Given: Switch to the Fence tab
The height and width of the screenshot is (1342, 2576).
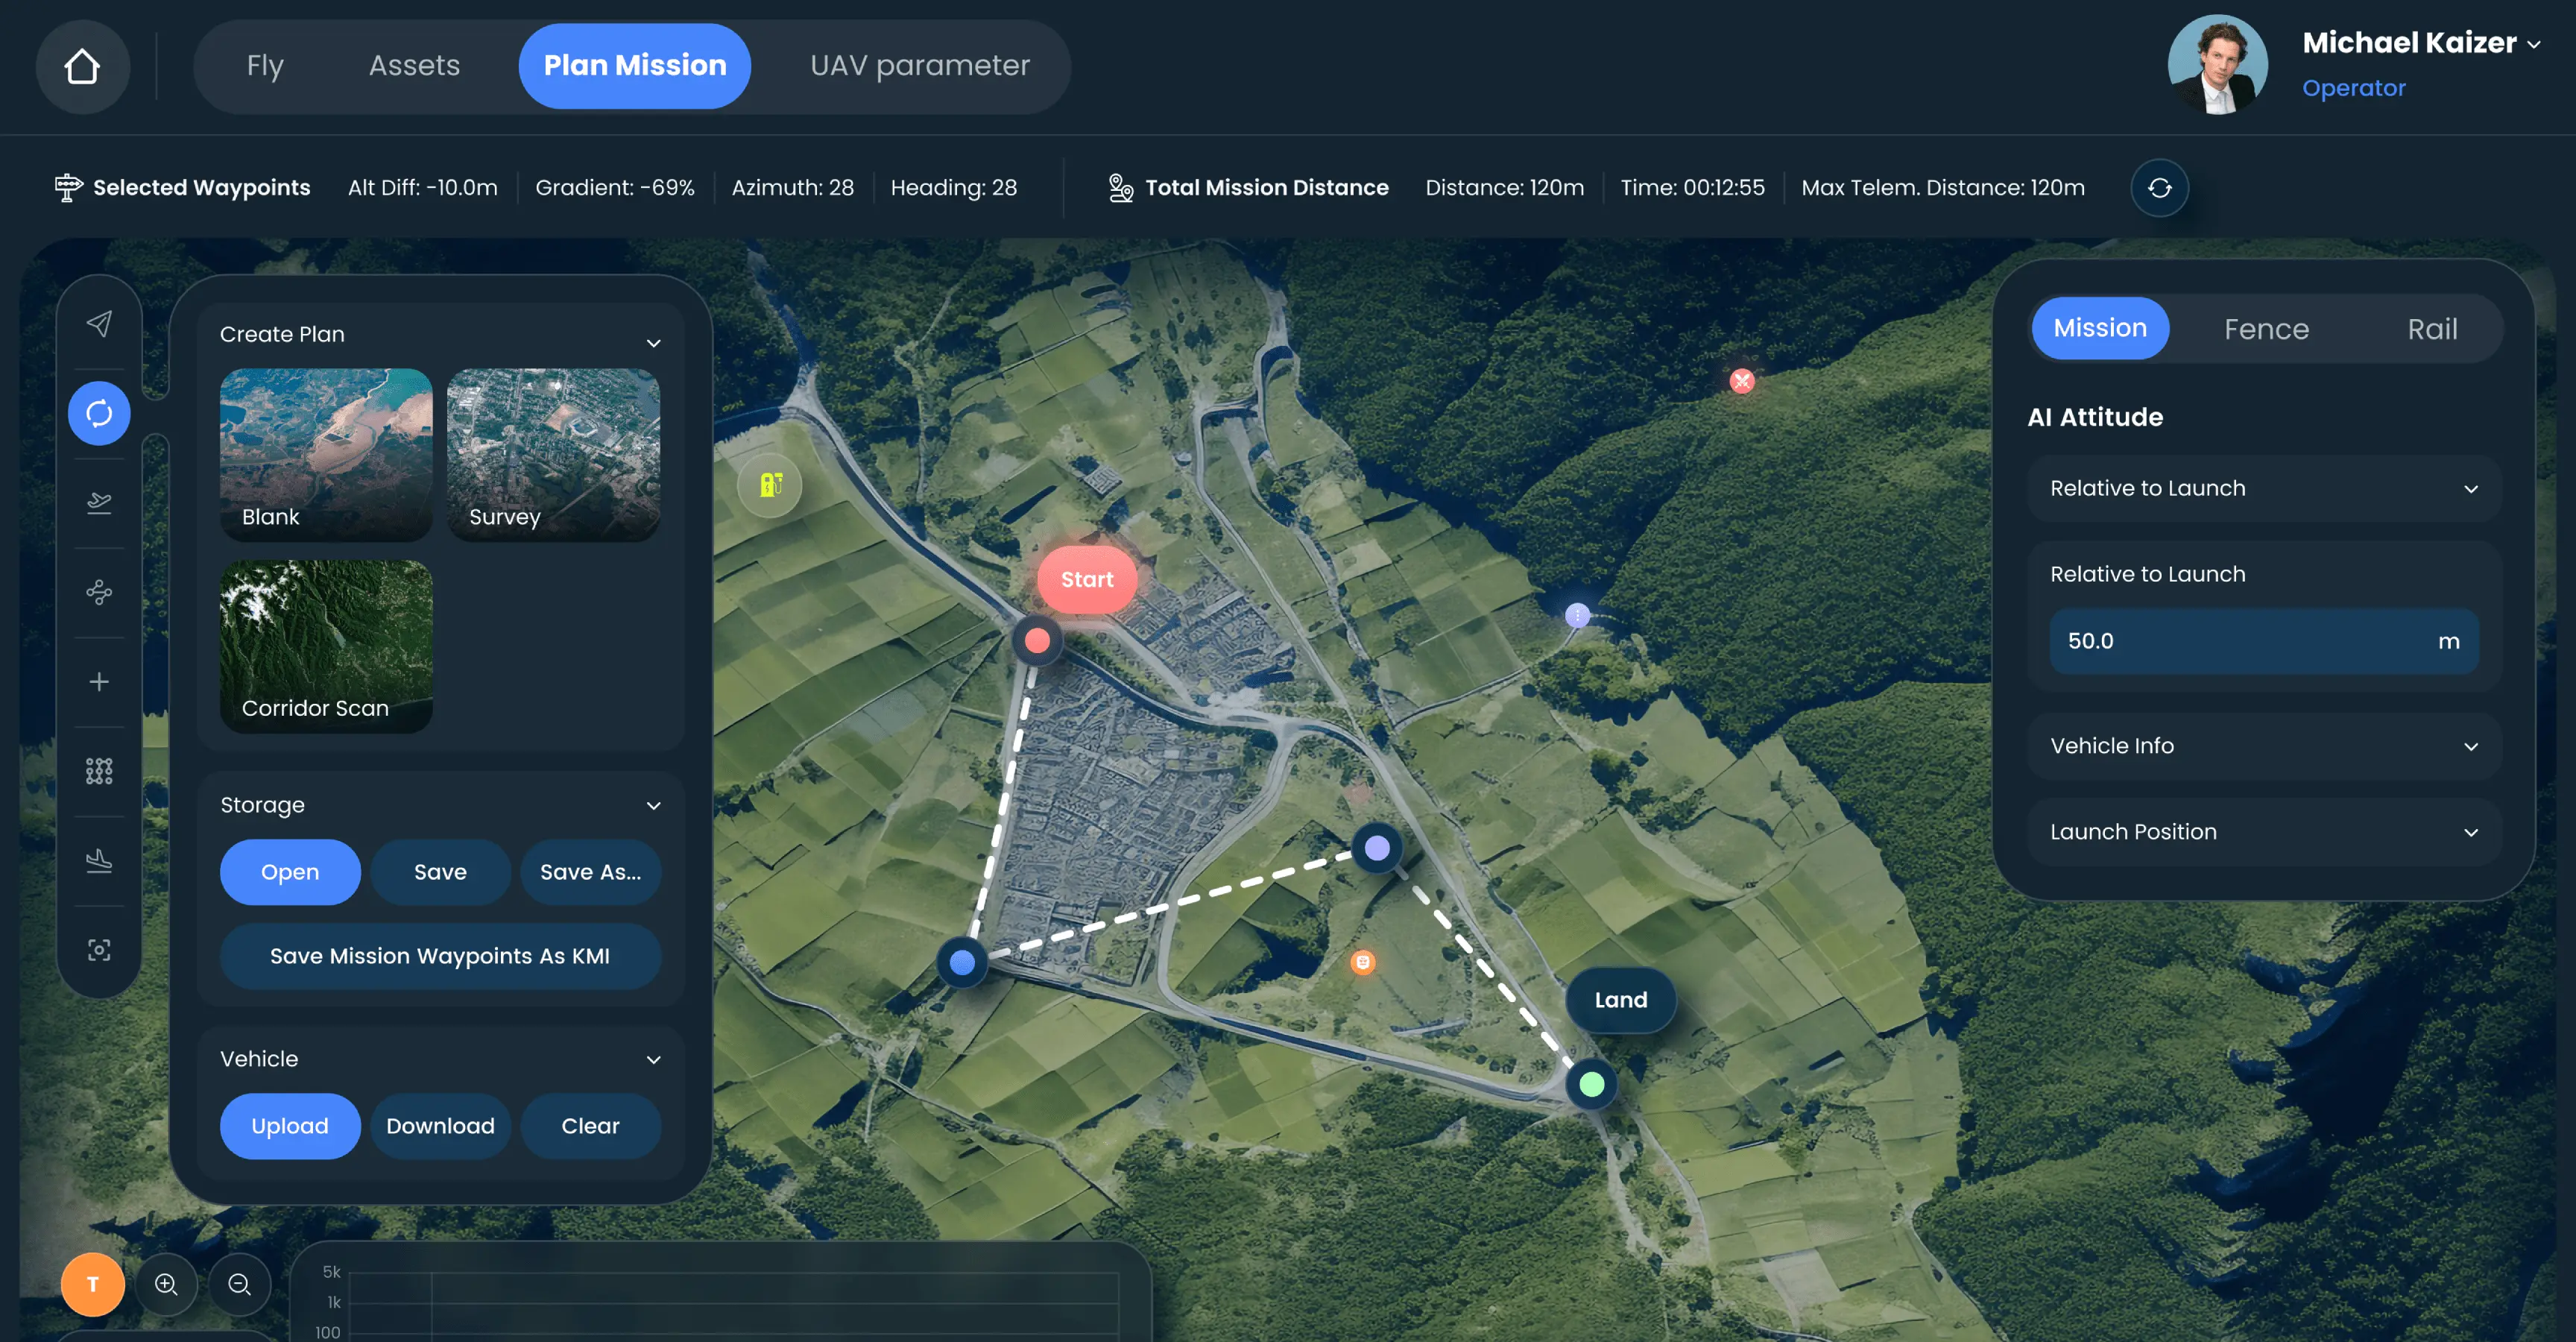Looking at the screenshot, I should point(2266,329).
